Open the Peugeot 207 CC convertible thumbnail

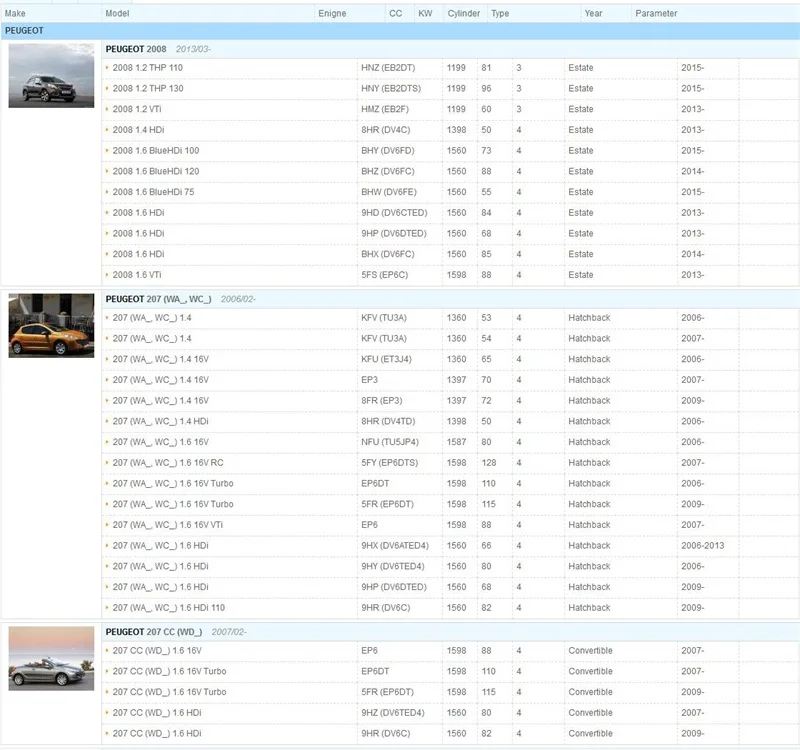pyautogui.click(x=51, y=658)
